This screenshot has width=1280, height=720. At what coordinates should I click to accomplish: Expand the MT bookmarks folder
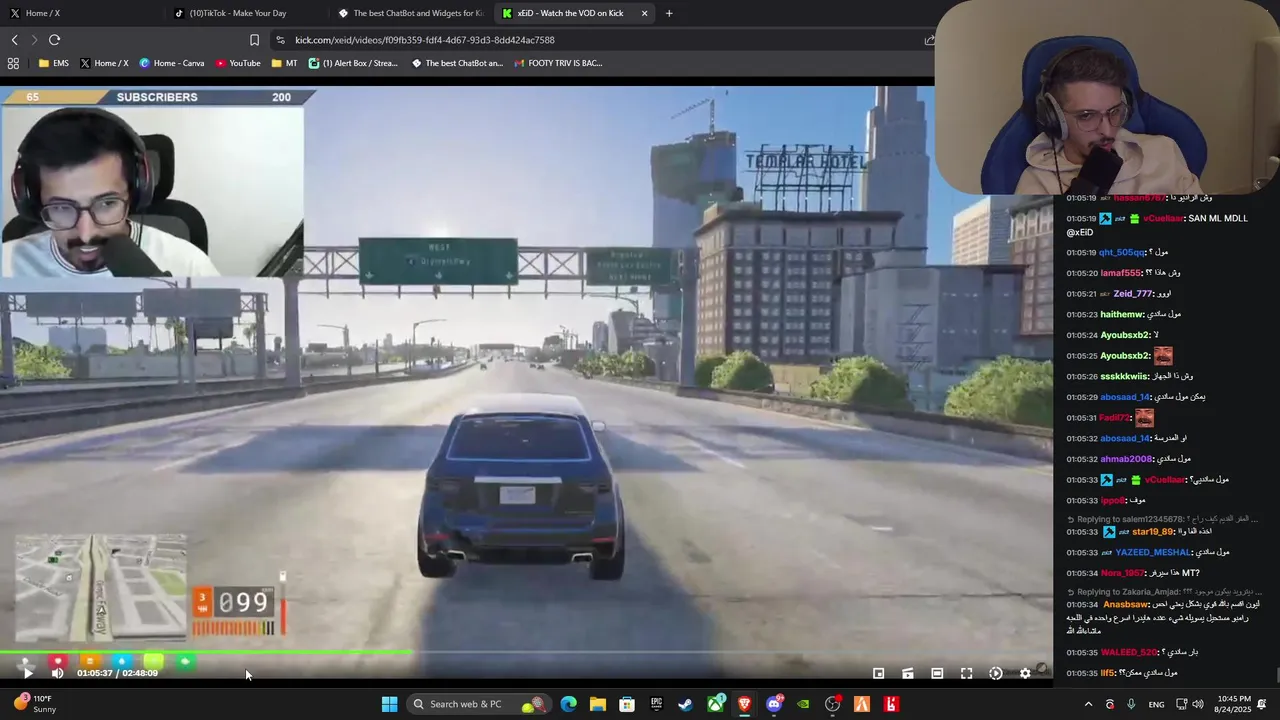coord(284,63)
